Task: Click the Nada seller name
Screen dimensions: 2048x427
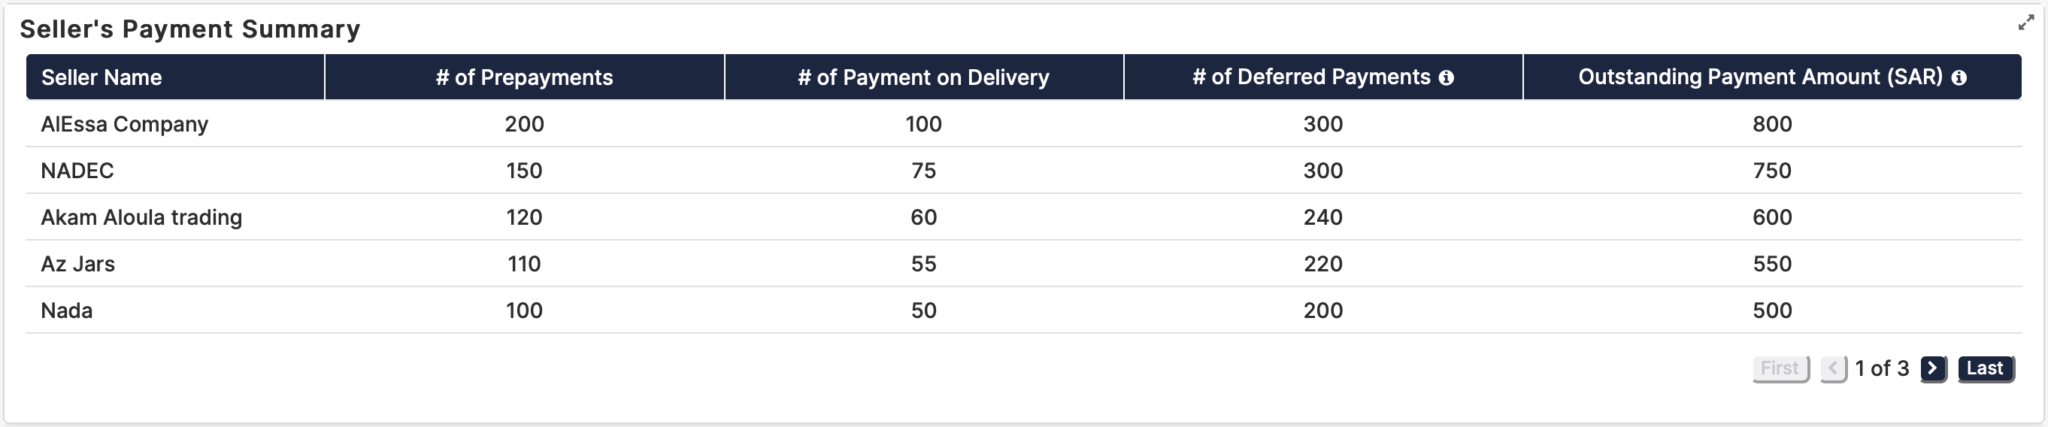Action: tap(67, 311)
